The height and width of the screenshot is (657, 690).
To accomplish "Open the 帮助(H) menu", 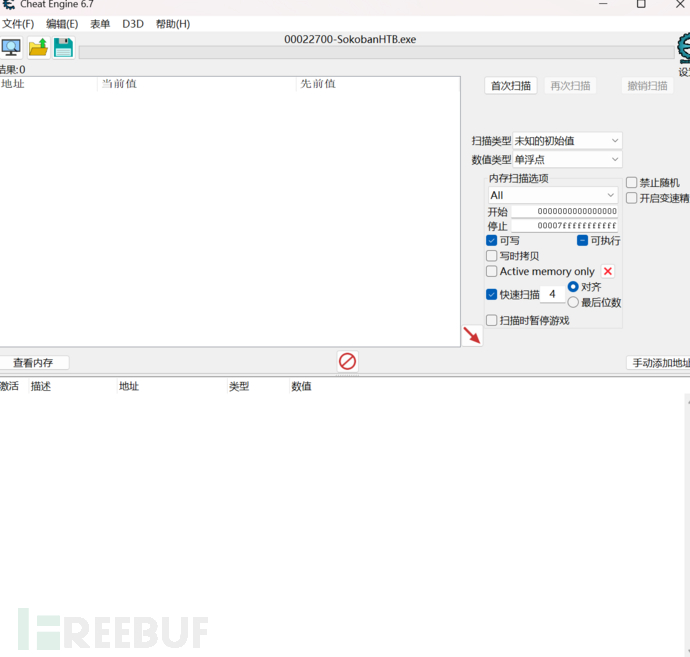I will pos(173,24).
